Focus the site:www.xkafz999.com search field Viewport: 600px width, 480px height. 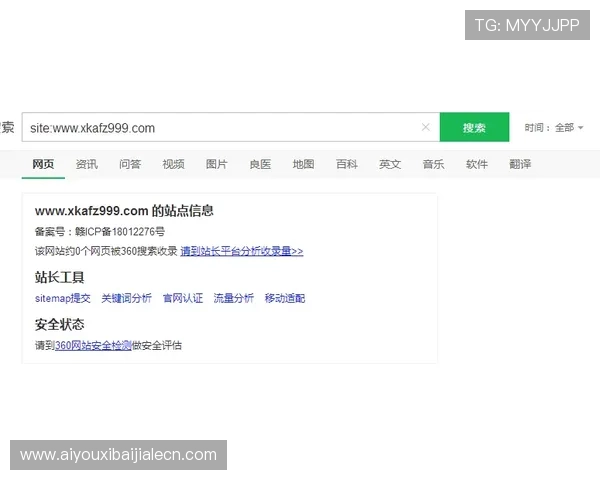(x=231, y=127)
